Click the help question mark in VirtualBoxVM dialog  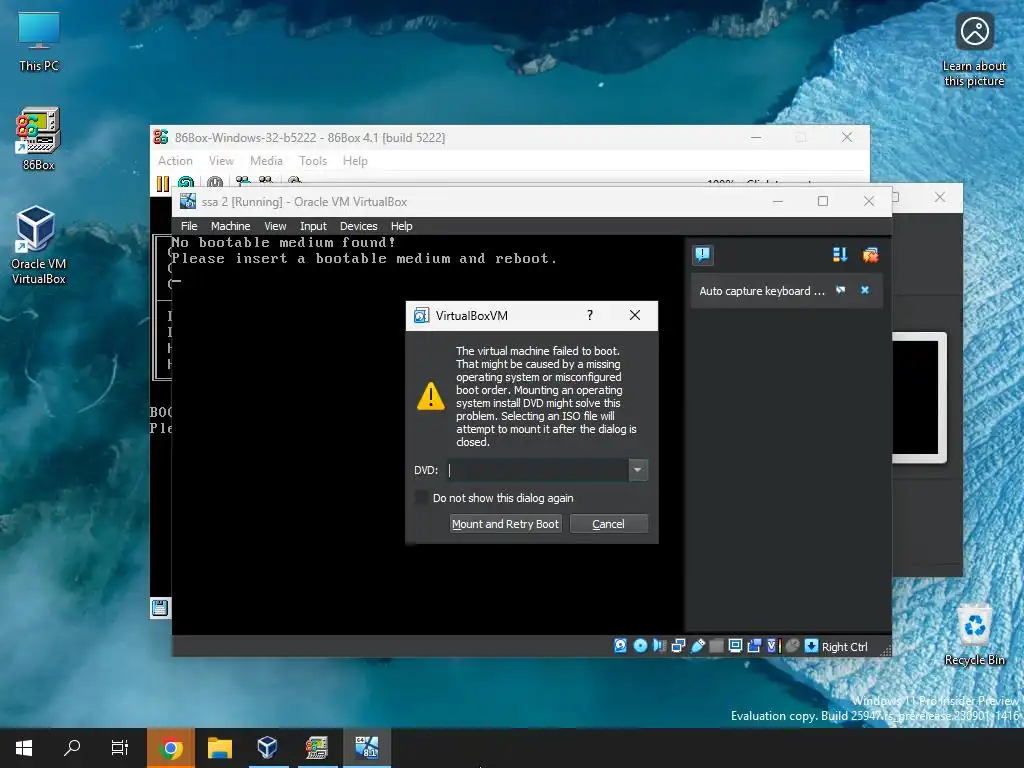[590, 315]
